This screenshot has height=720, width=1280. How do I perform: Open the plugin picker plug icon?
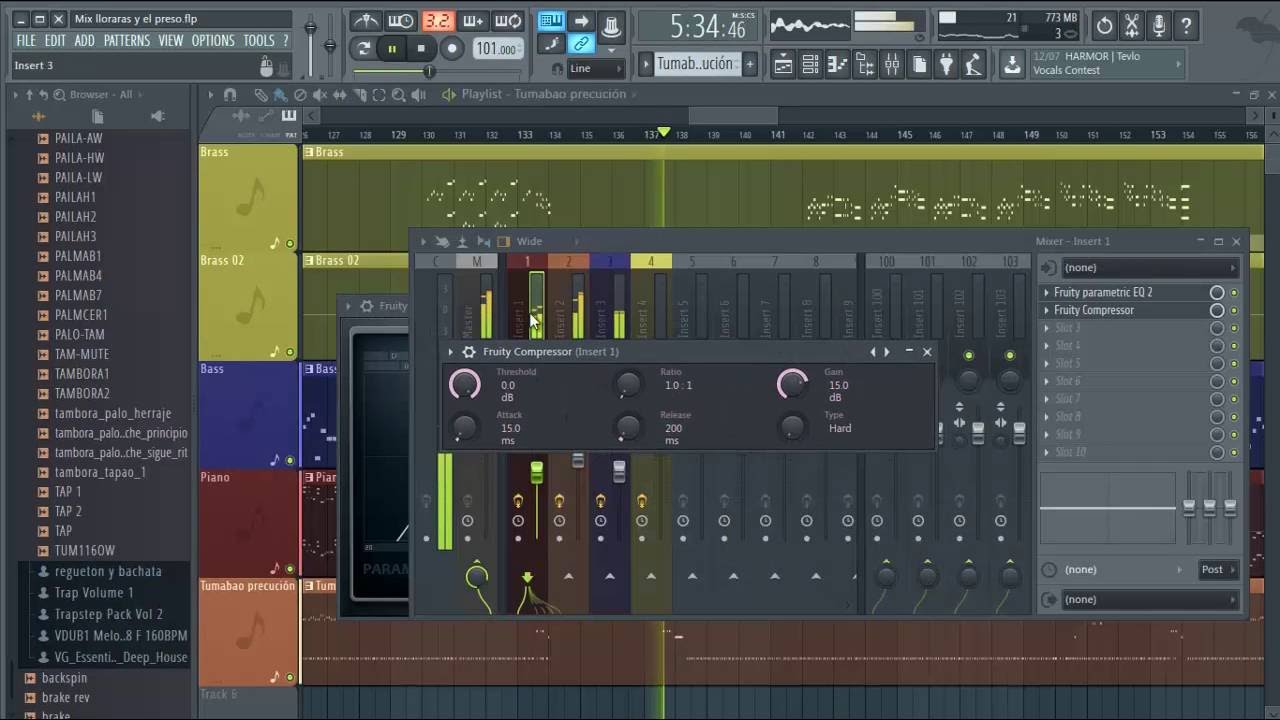click(x=946, y=65)
